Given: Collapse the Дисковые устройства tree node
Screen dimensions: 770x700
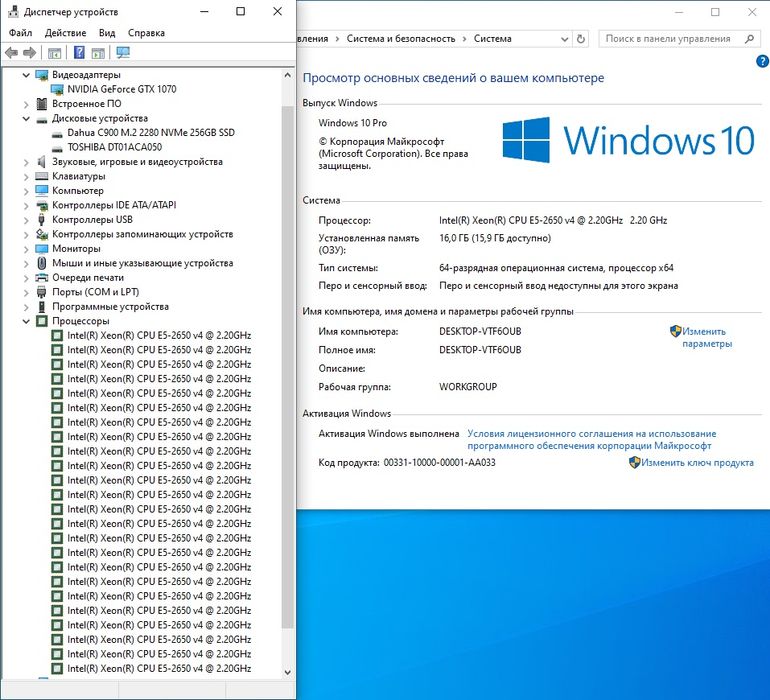Looking at the screenshot, I should coord(26,118).
